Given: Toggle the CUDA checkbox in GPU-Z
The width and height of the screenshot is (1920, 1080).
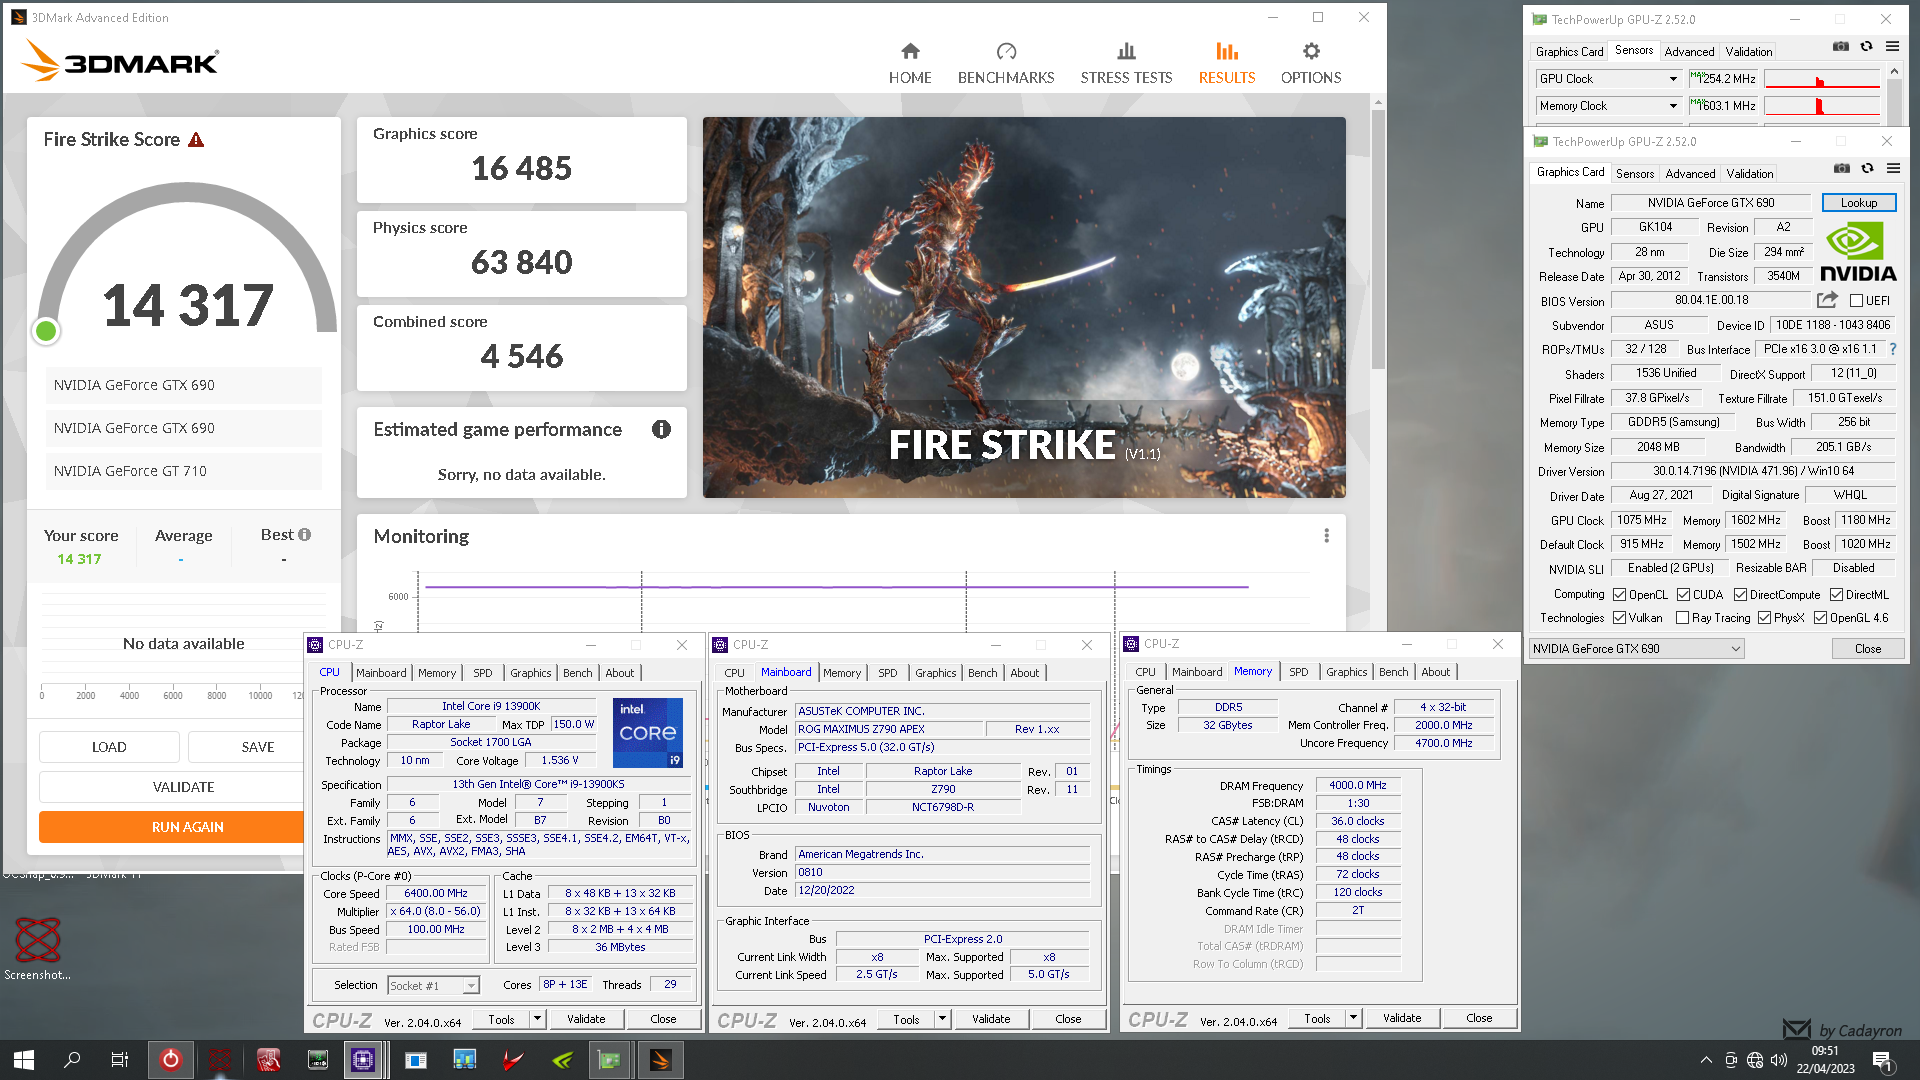Looking at the screenshot, I should [x=1683, y=594].
